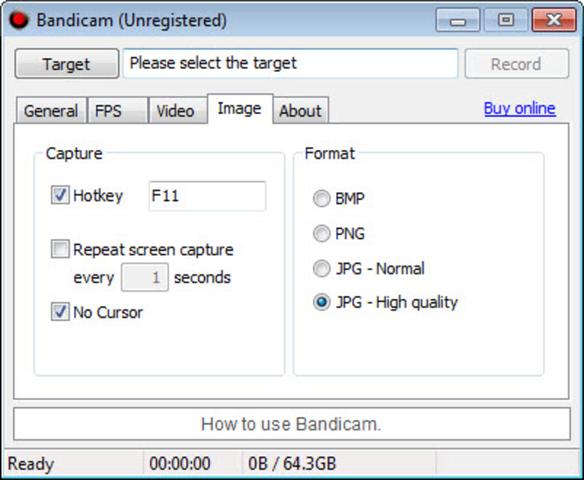Enable the Hotkey checkbox
This screenshot has width=584, height=480.
[x=60, y=195]
